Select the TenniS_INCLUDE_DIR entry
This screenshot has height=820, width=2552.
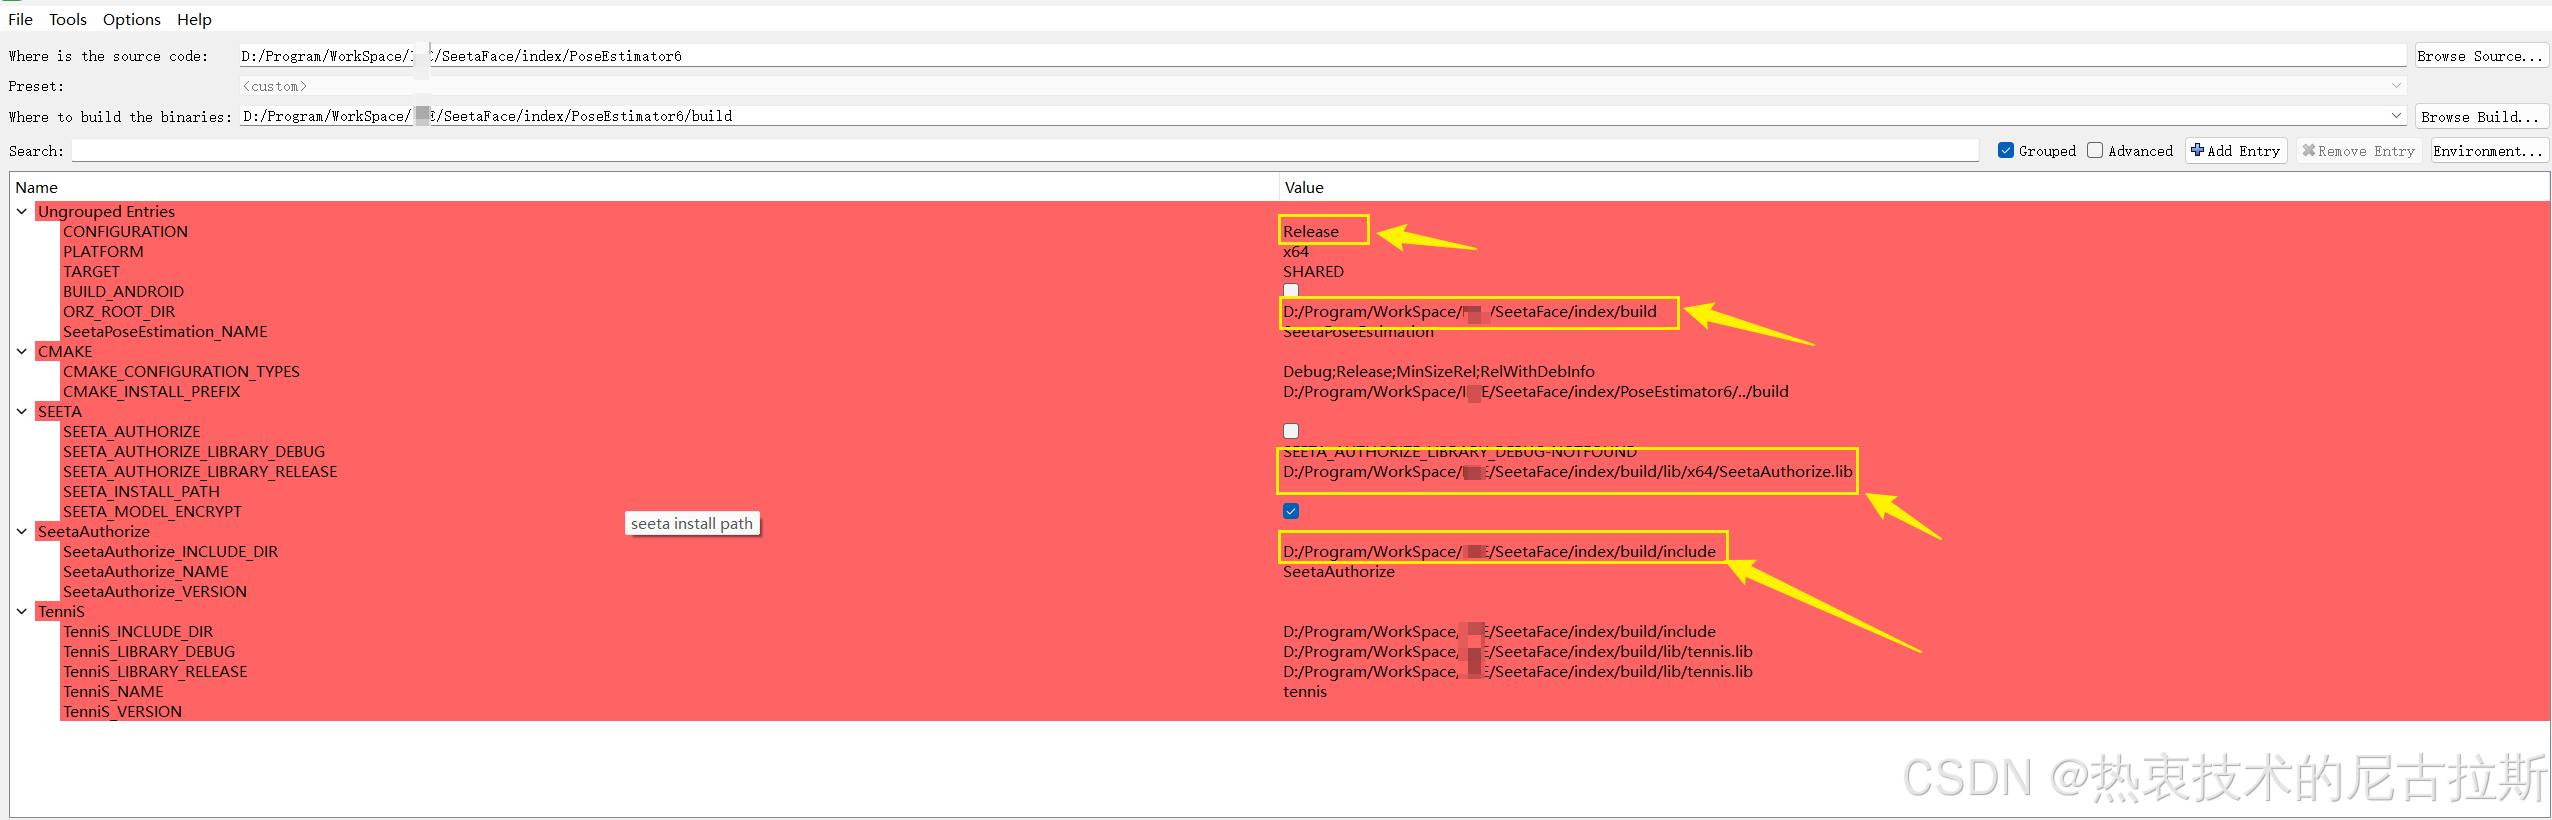pos(138,631)
